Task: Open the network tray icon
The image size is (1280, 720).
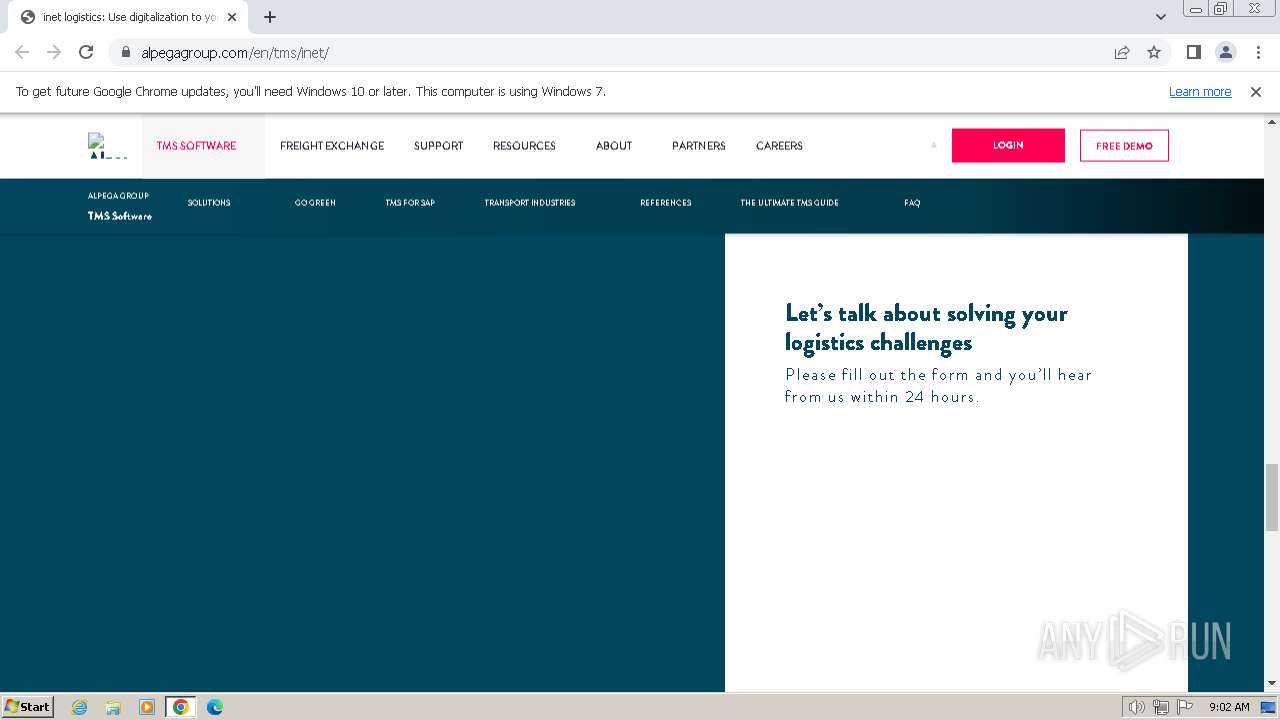Action: tap(1161, 707)
